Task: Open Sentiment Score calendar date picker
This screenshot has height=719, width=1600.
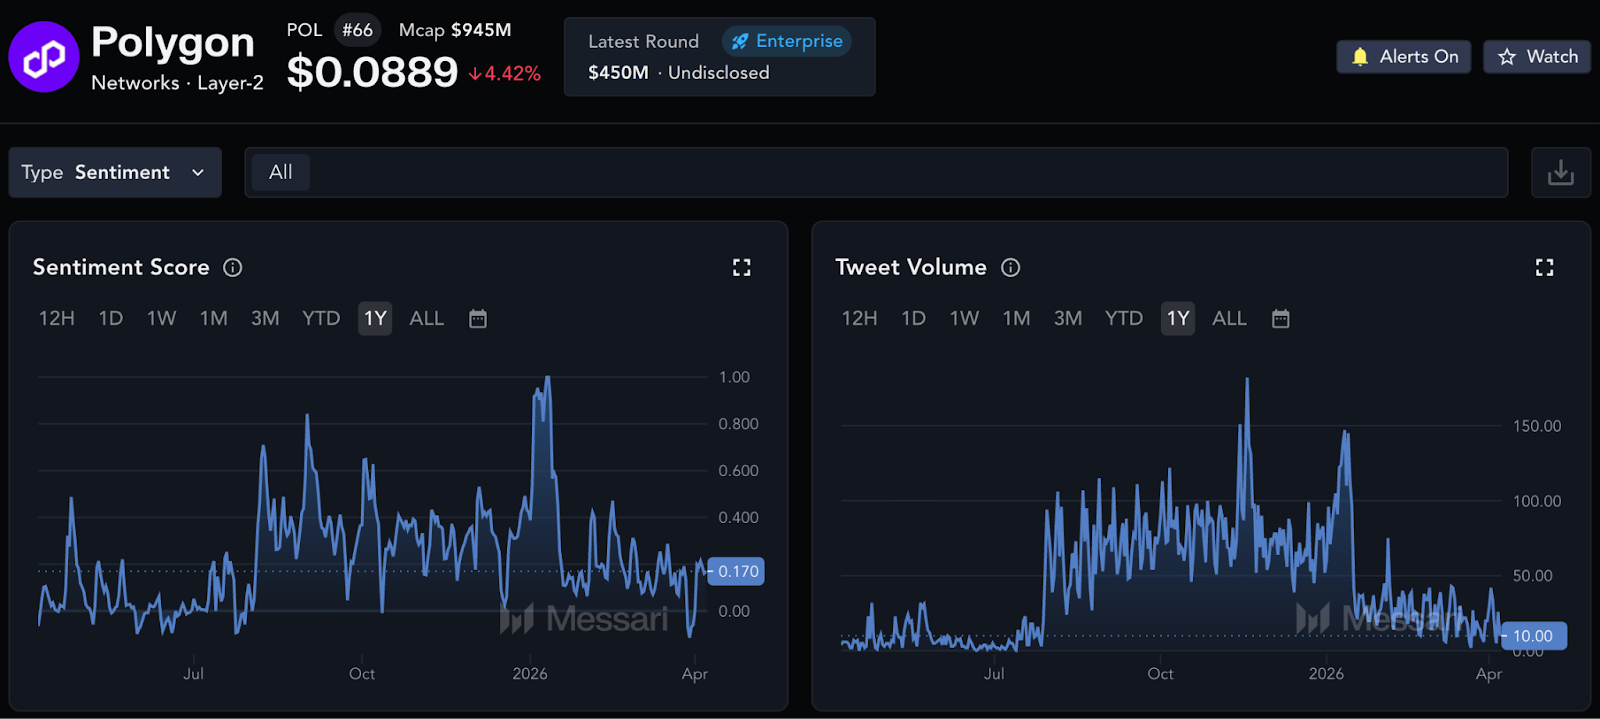Action: (478, 319)
